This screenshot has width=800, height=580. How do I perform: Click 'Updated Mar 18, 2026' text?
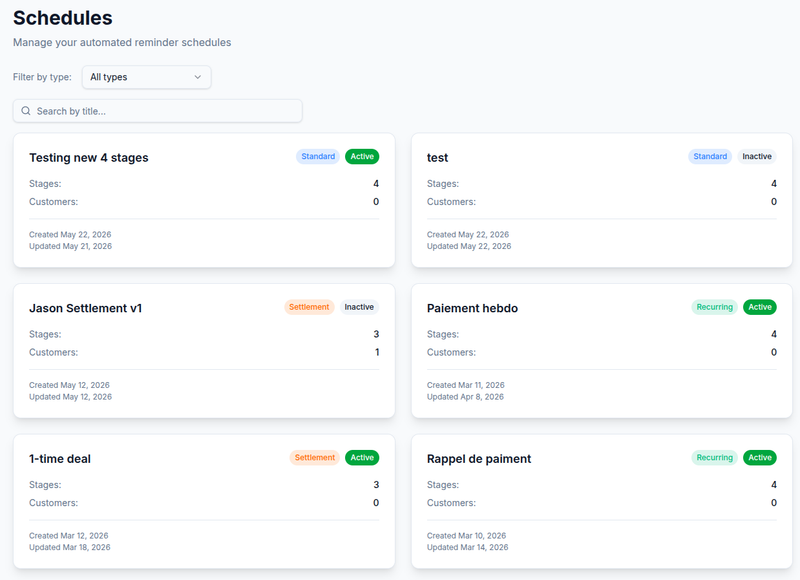(70, 547)
